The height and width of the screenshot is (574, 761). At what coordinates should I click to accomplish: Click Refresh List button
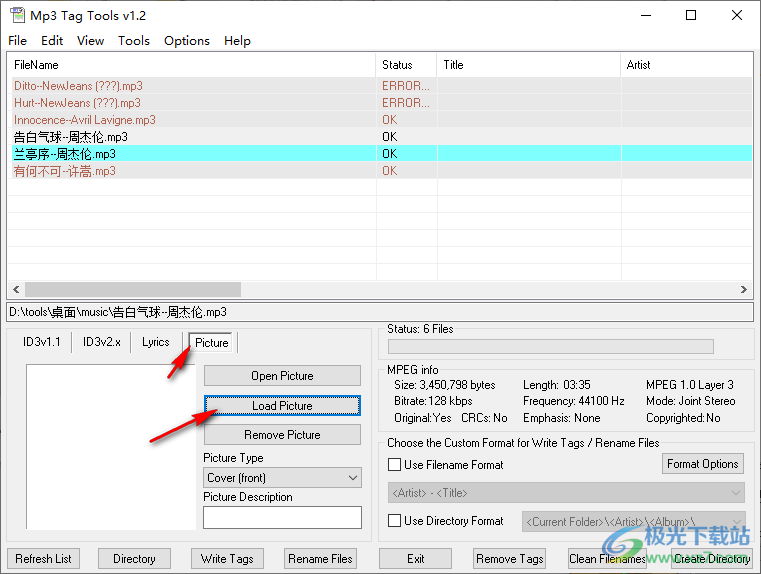point(43,559)
